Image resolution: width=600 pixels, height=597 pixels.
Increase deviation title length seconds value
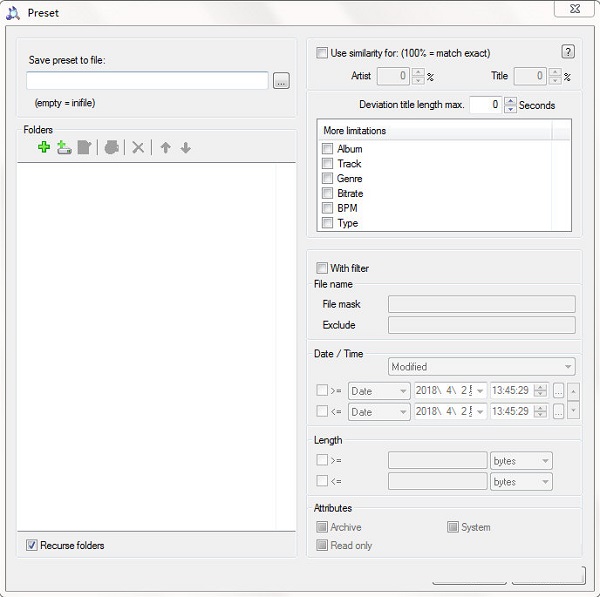[511, 100]
